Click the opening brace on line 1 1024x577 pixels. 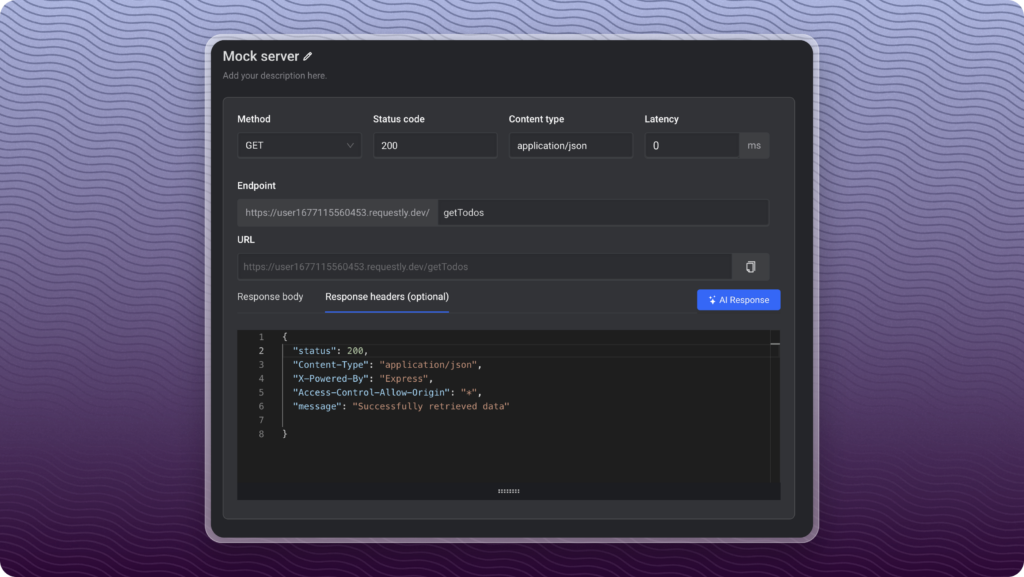coord(285,337)
